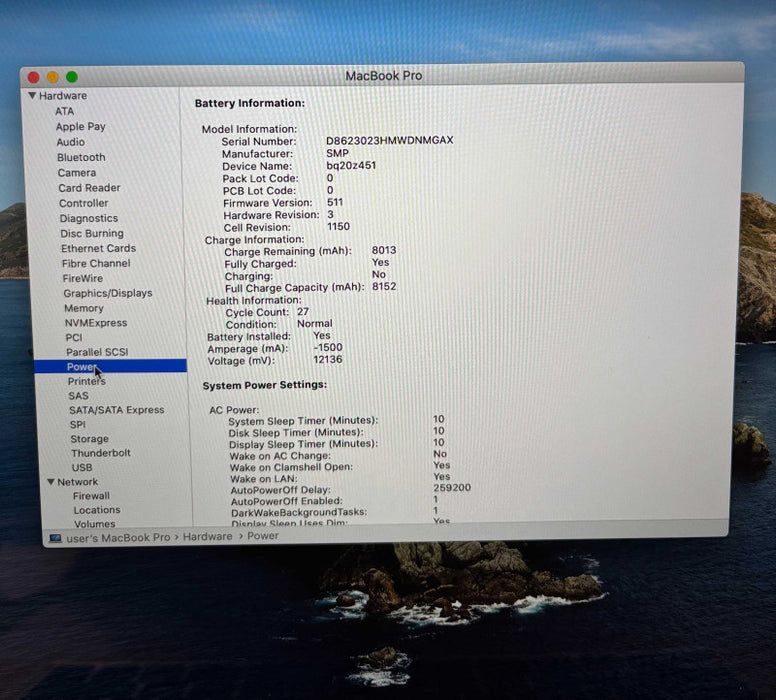
Task: Open the Printers entry
Action: (87, 381)
